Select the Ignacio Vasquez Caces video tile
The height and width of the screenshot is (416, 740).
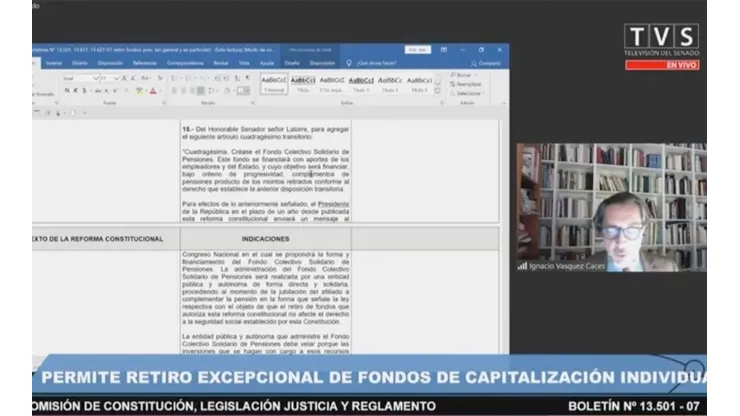pos(612,207)
